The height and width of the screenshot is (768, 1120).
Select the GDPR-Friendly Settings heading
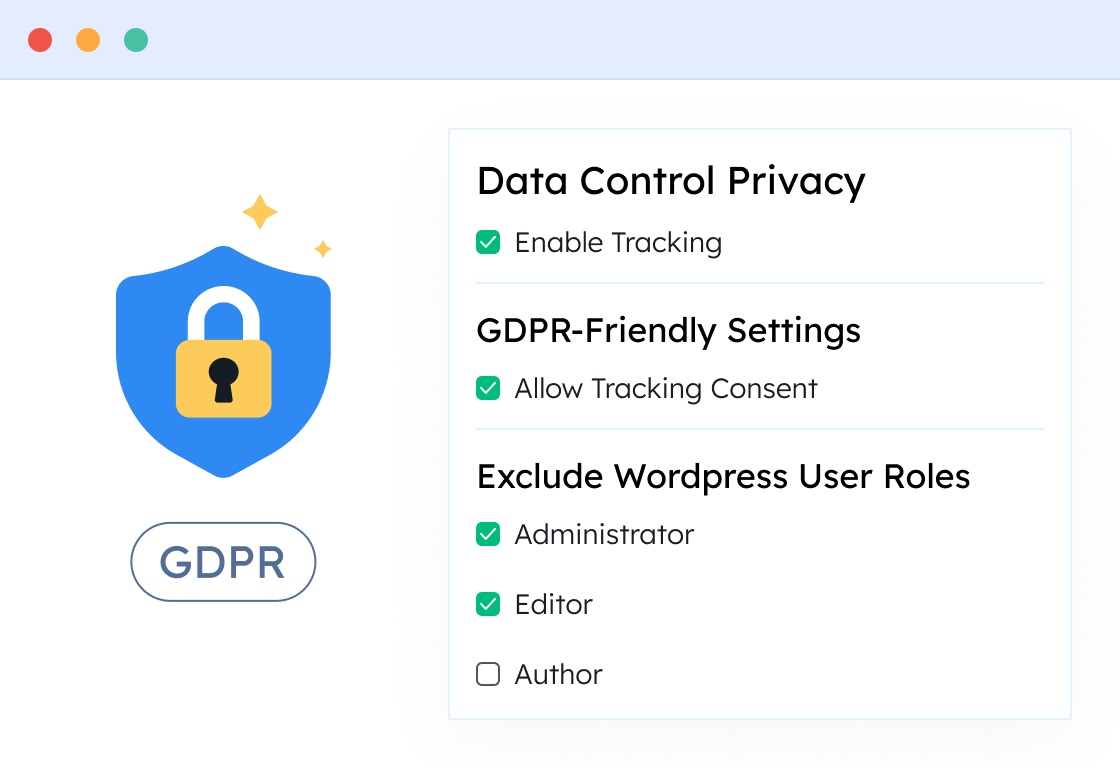pyautogui.click(x=668, y=330)
